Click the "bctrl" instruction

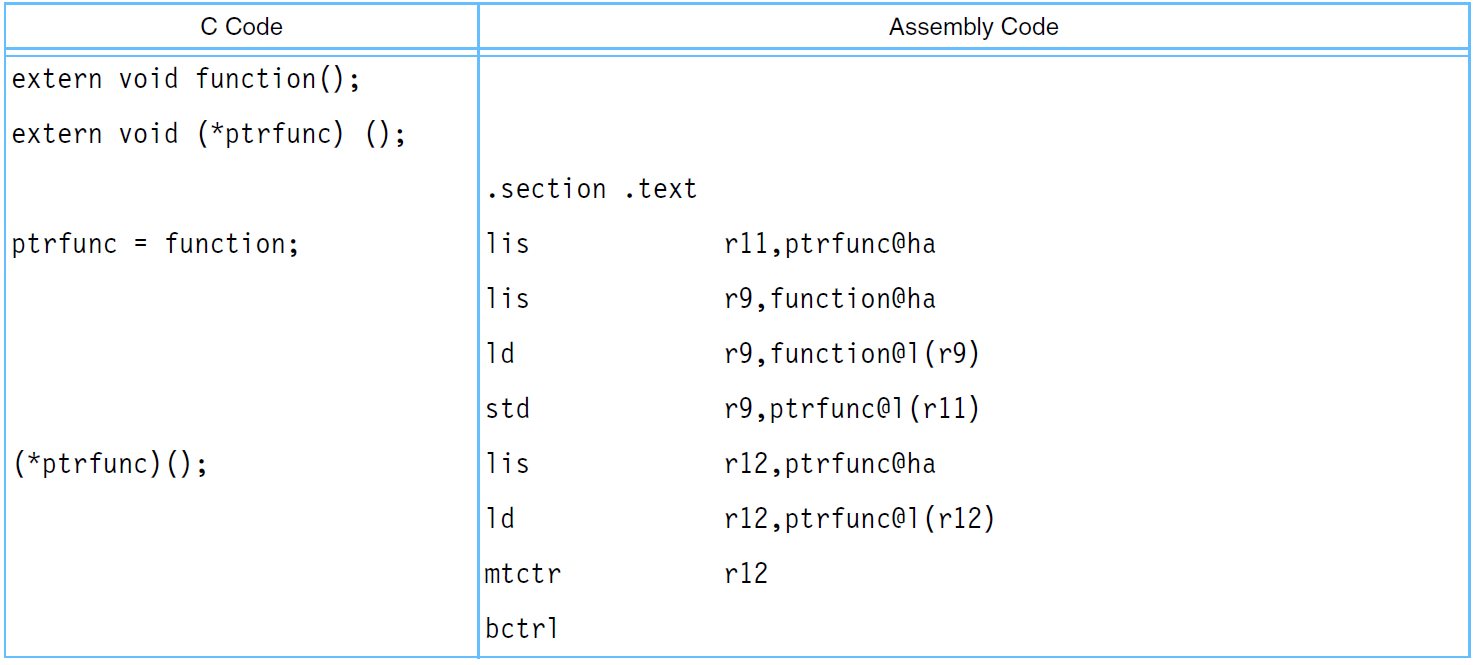click(522, 629)
